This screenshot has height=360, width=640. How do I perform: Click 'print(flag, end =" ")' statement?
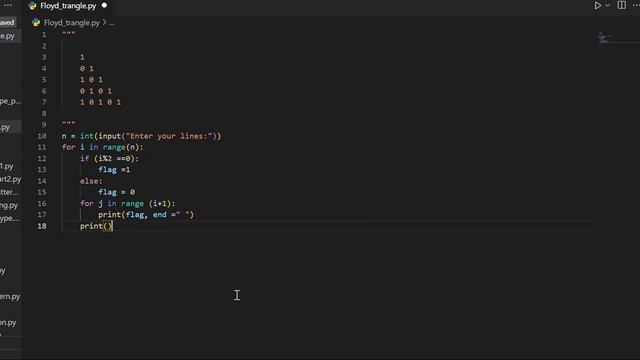(x=146, y=215)
